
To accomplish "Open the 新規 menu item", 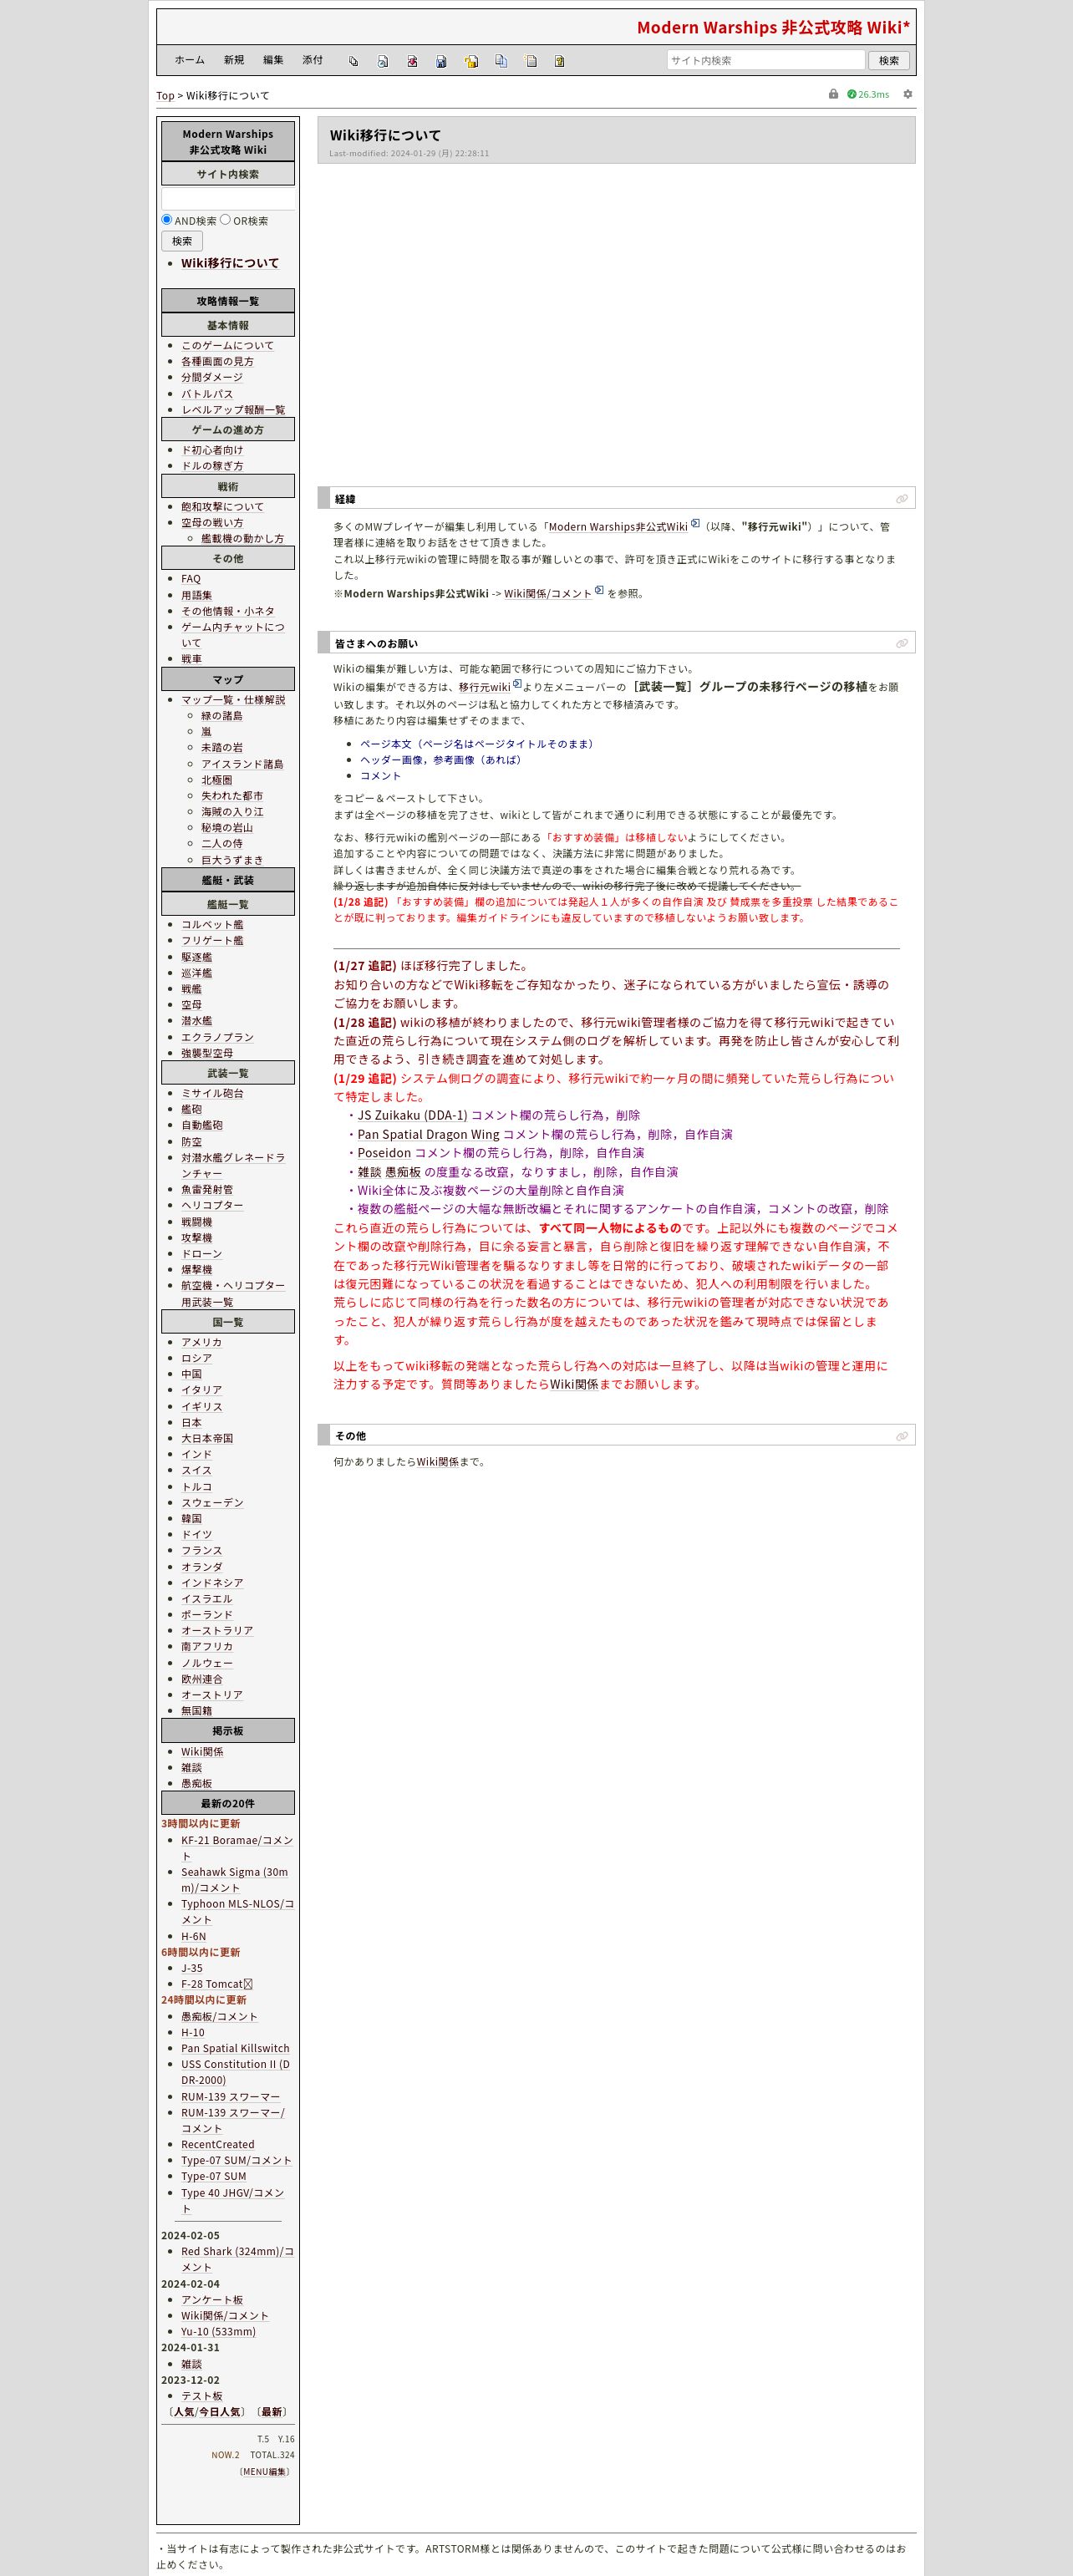I will pos(234,60).
